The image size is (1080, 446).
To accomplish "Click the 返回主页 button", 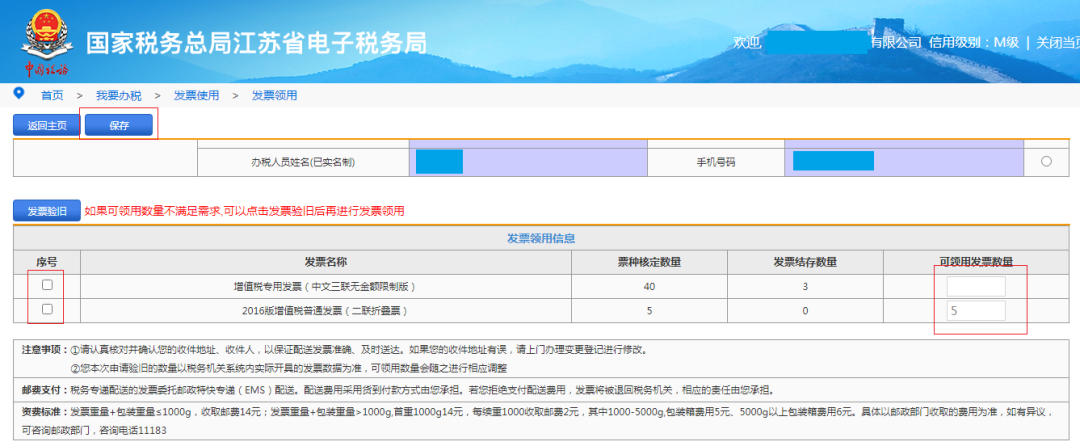I will point(47,126).
